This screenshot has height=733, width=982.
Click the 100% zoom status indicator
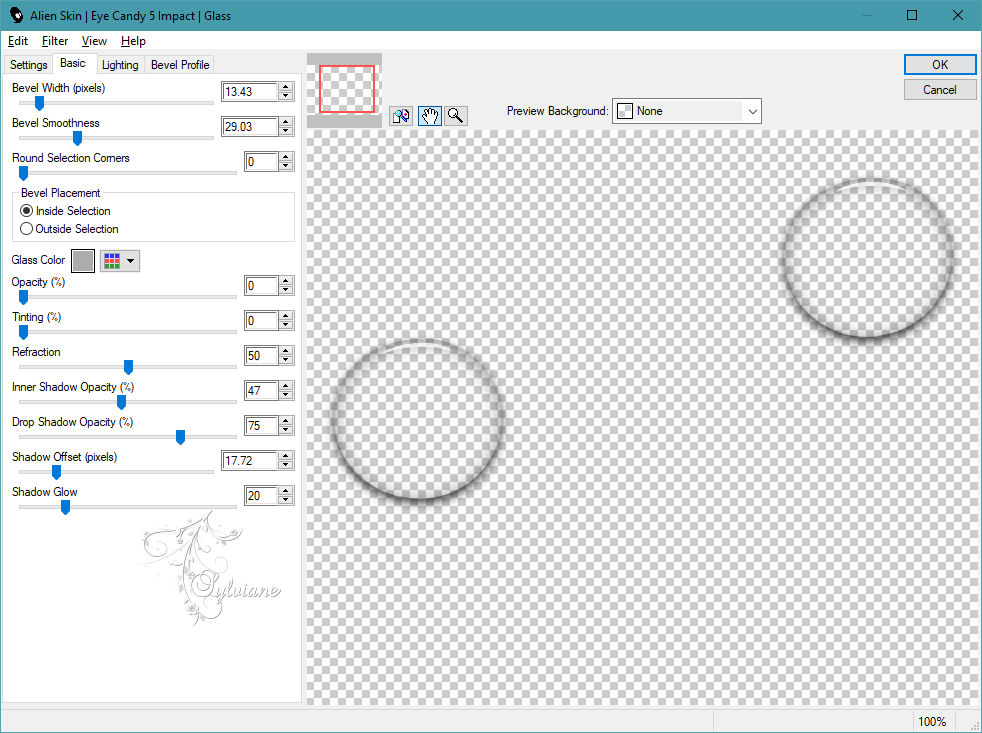tap(932, 722)
